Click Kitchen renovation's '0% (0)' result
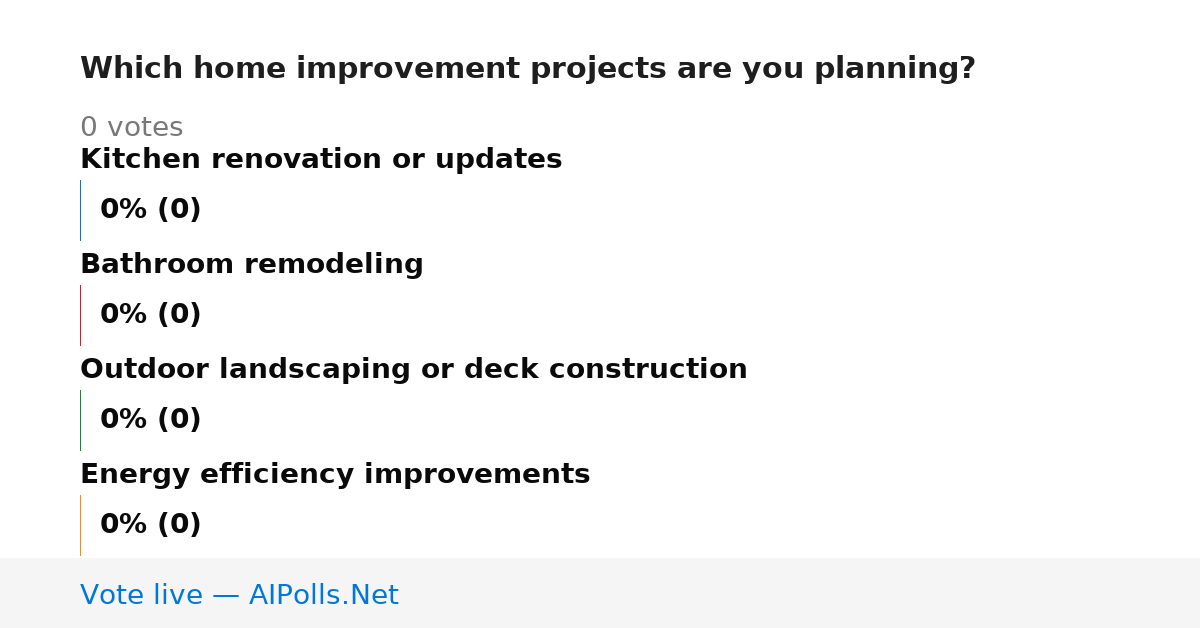This screenshot has width=1200, height=628. (x=150, y=210)
